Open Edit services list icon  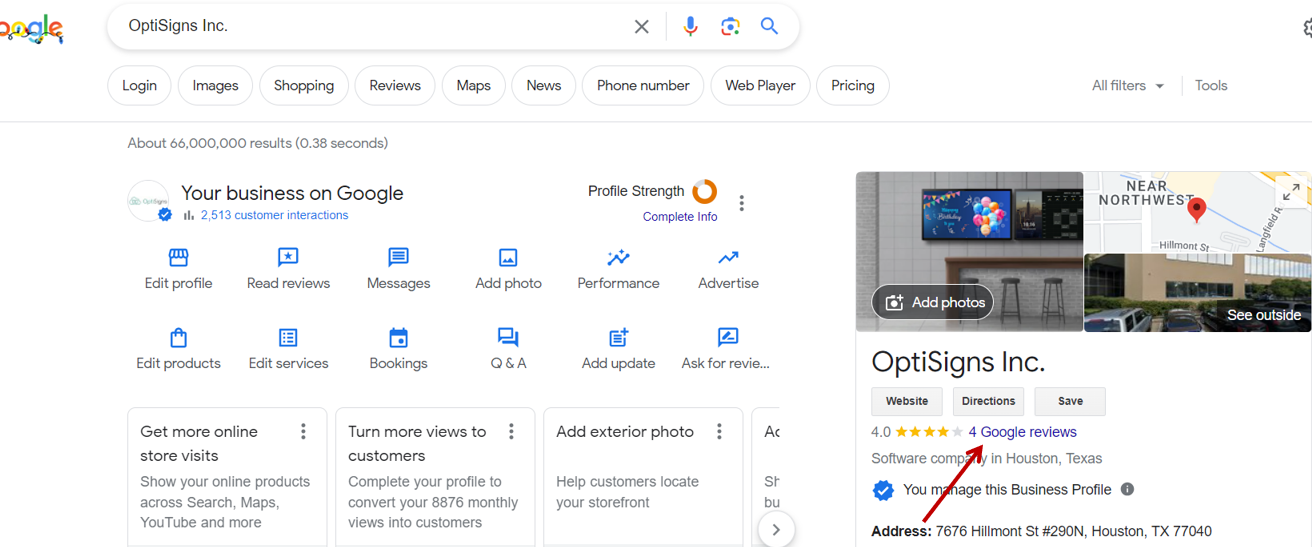(x=288, y=337)
